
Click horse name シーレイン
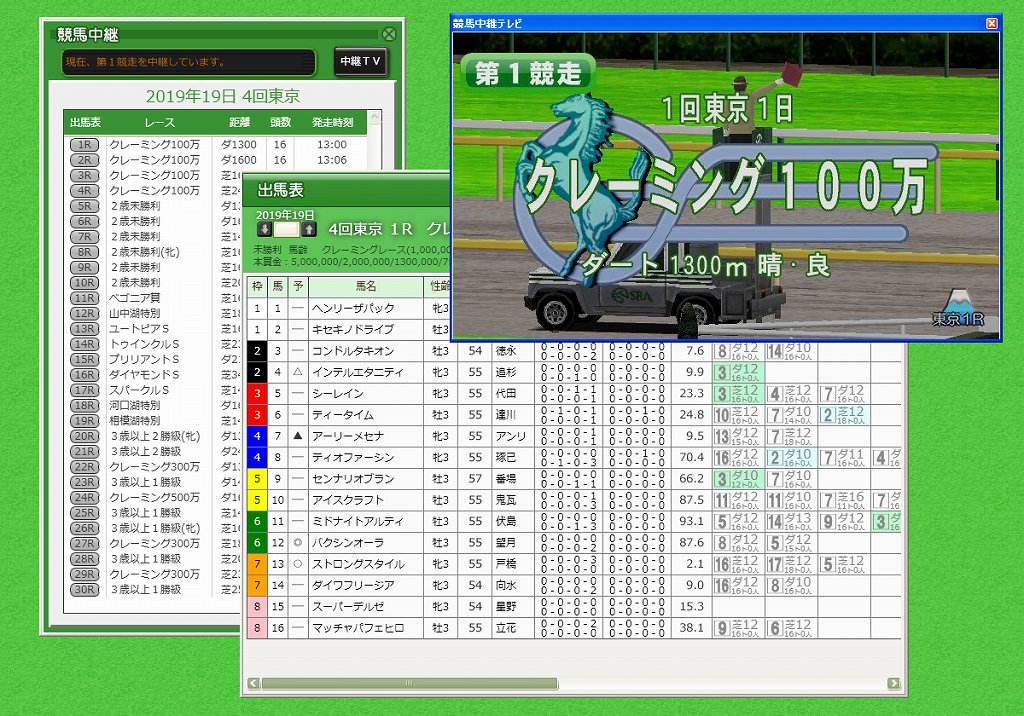click(338, 394)
